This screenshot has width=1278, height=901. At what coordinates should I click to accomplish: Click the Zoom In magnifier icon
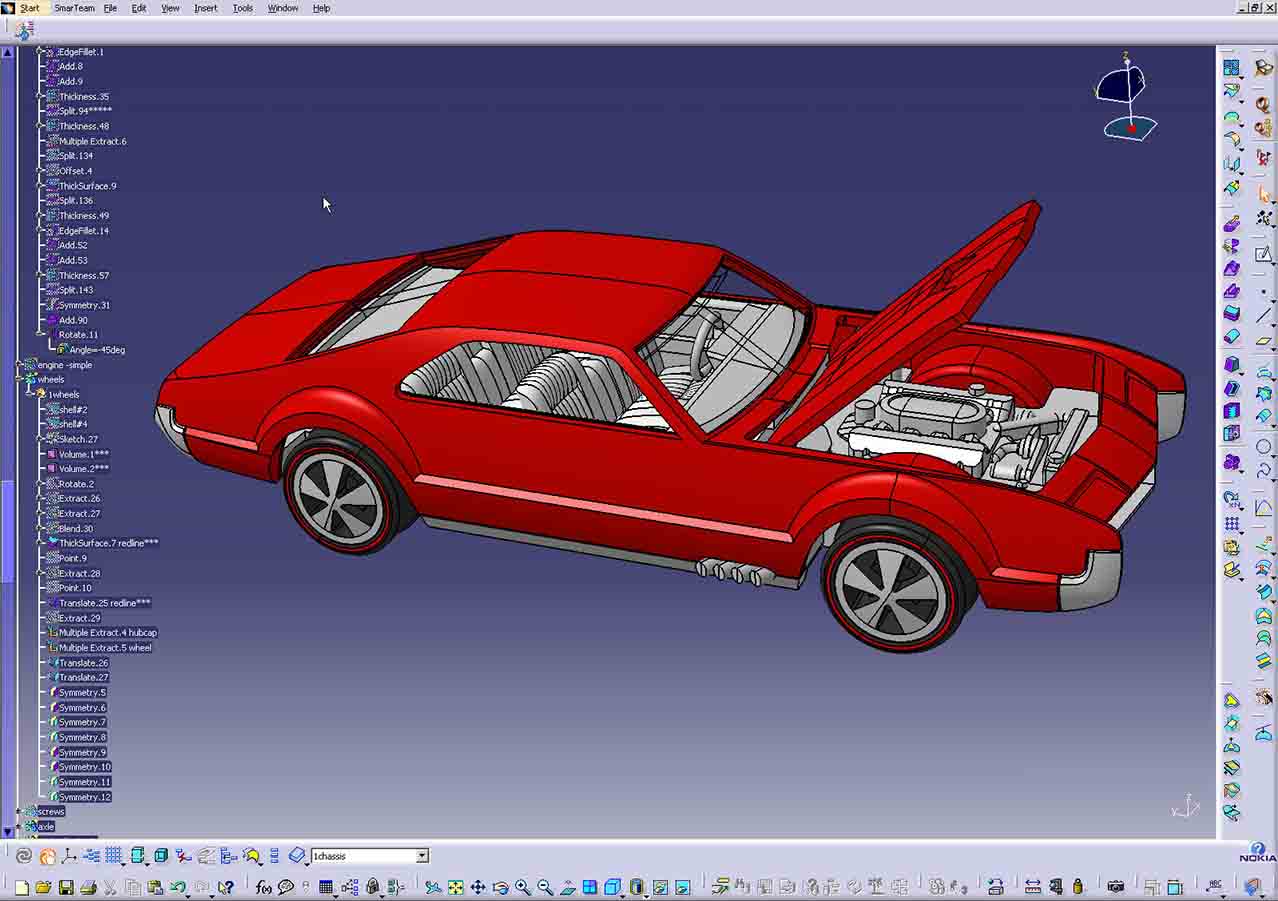[x=523, y=887]
